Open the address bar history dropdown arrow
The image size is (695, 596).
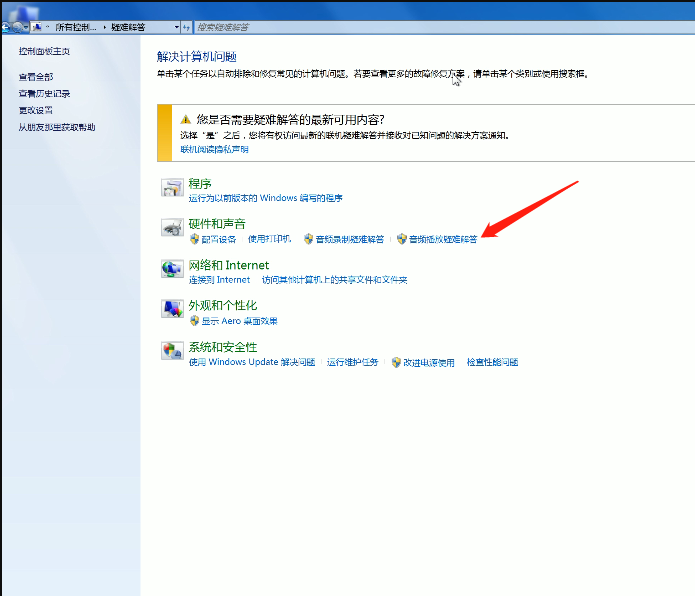[176, 27]
